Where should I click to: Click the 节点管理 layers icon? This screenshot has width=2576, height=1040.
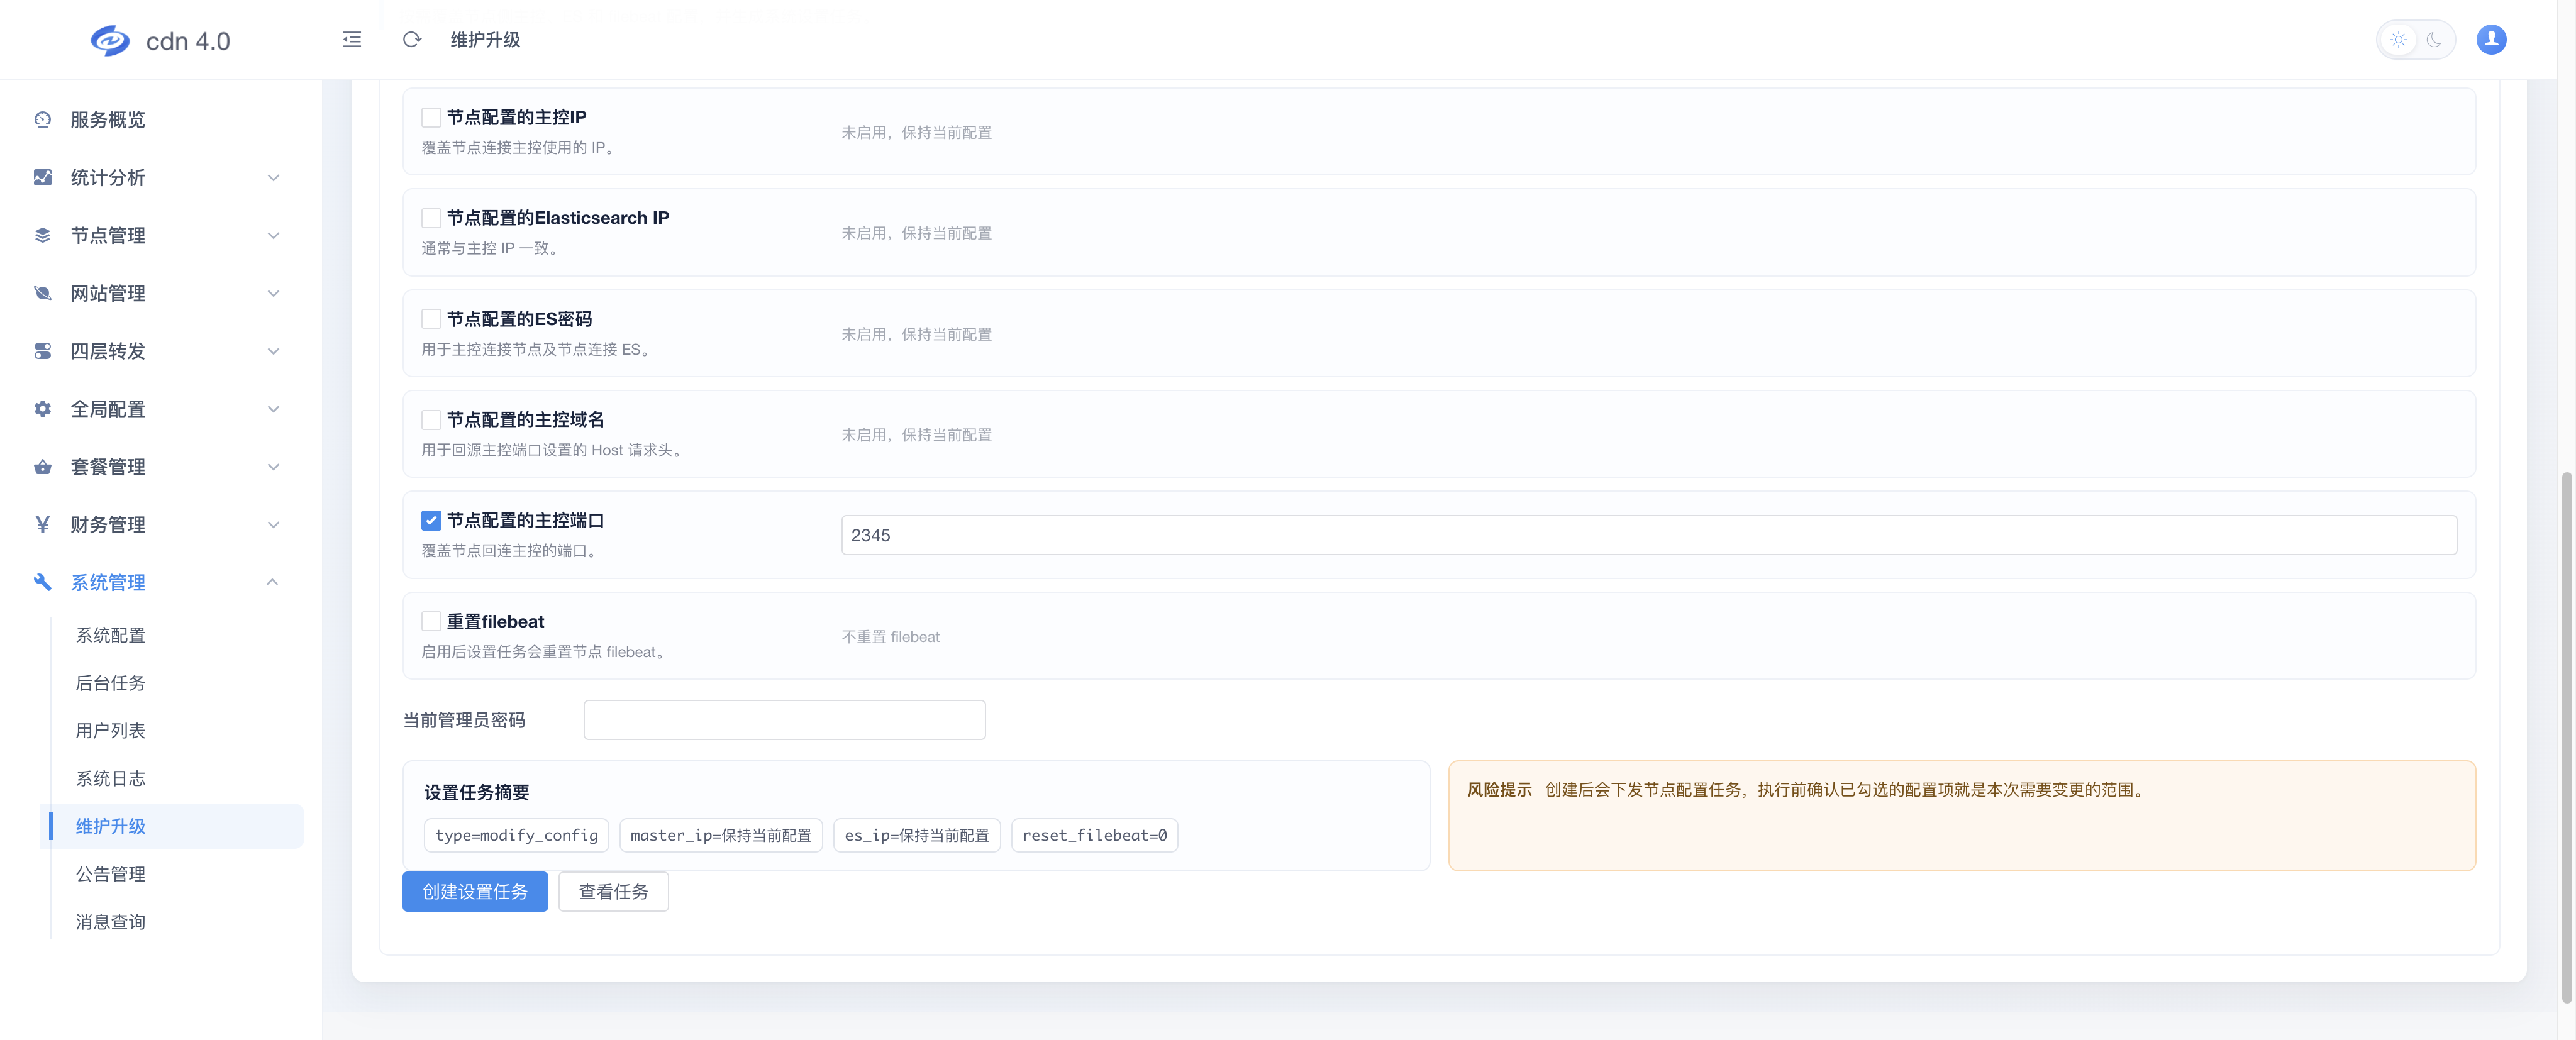point(42,236)
